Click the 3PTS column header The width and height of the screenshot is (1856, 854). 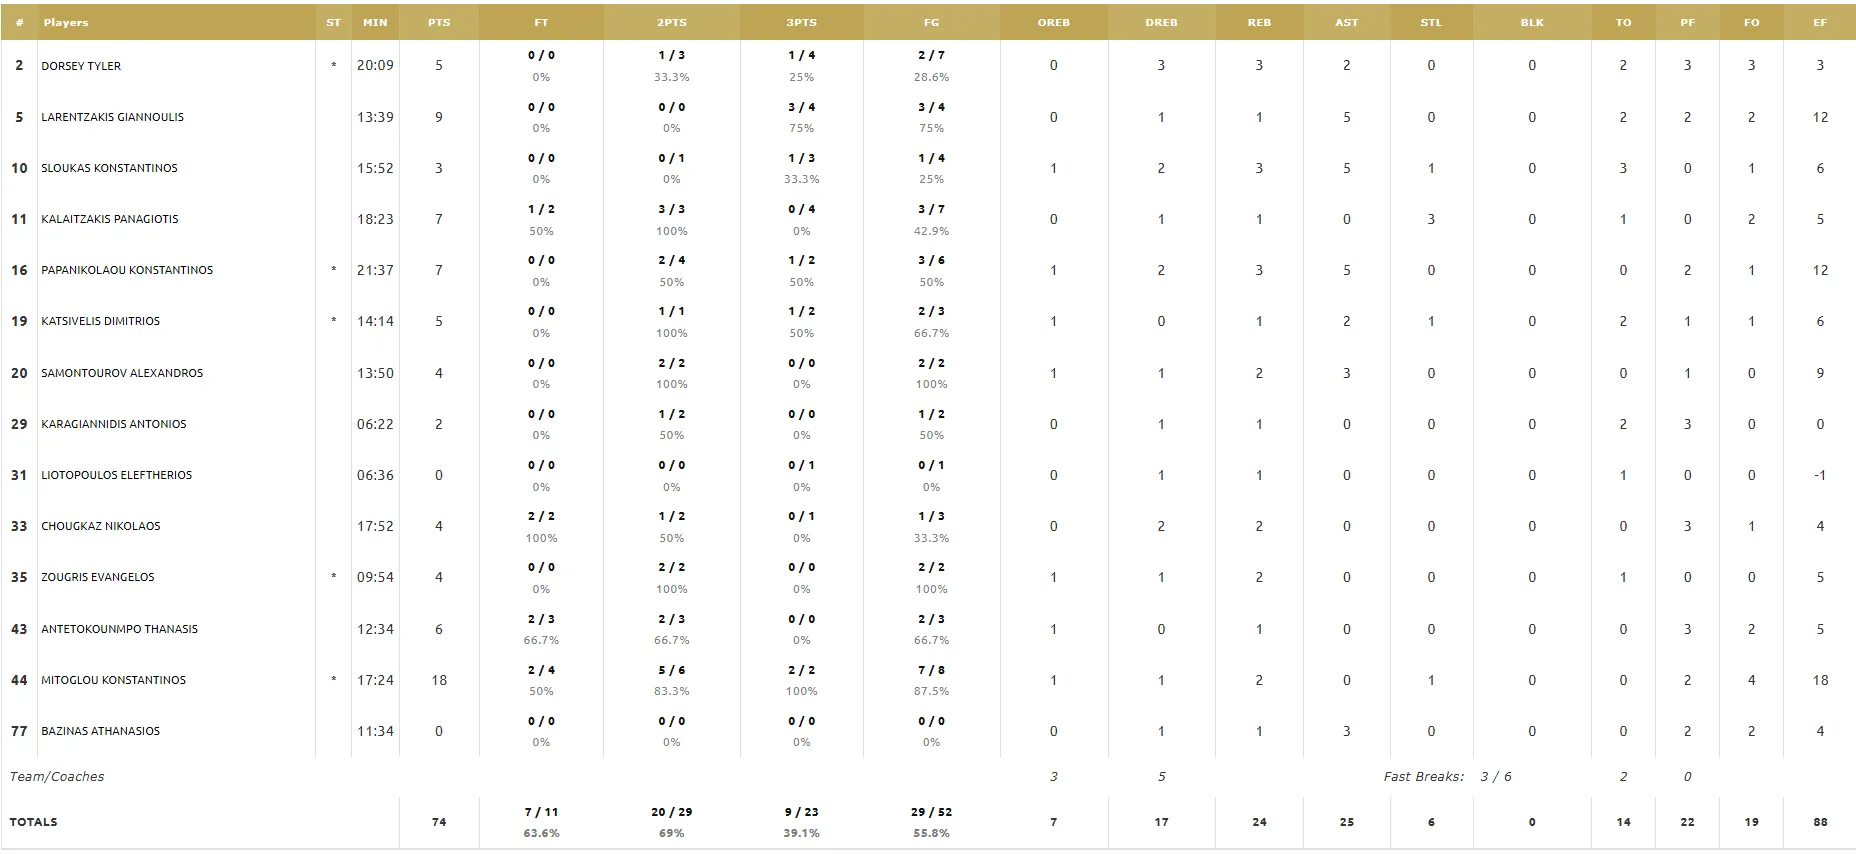[801, 22]
